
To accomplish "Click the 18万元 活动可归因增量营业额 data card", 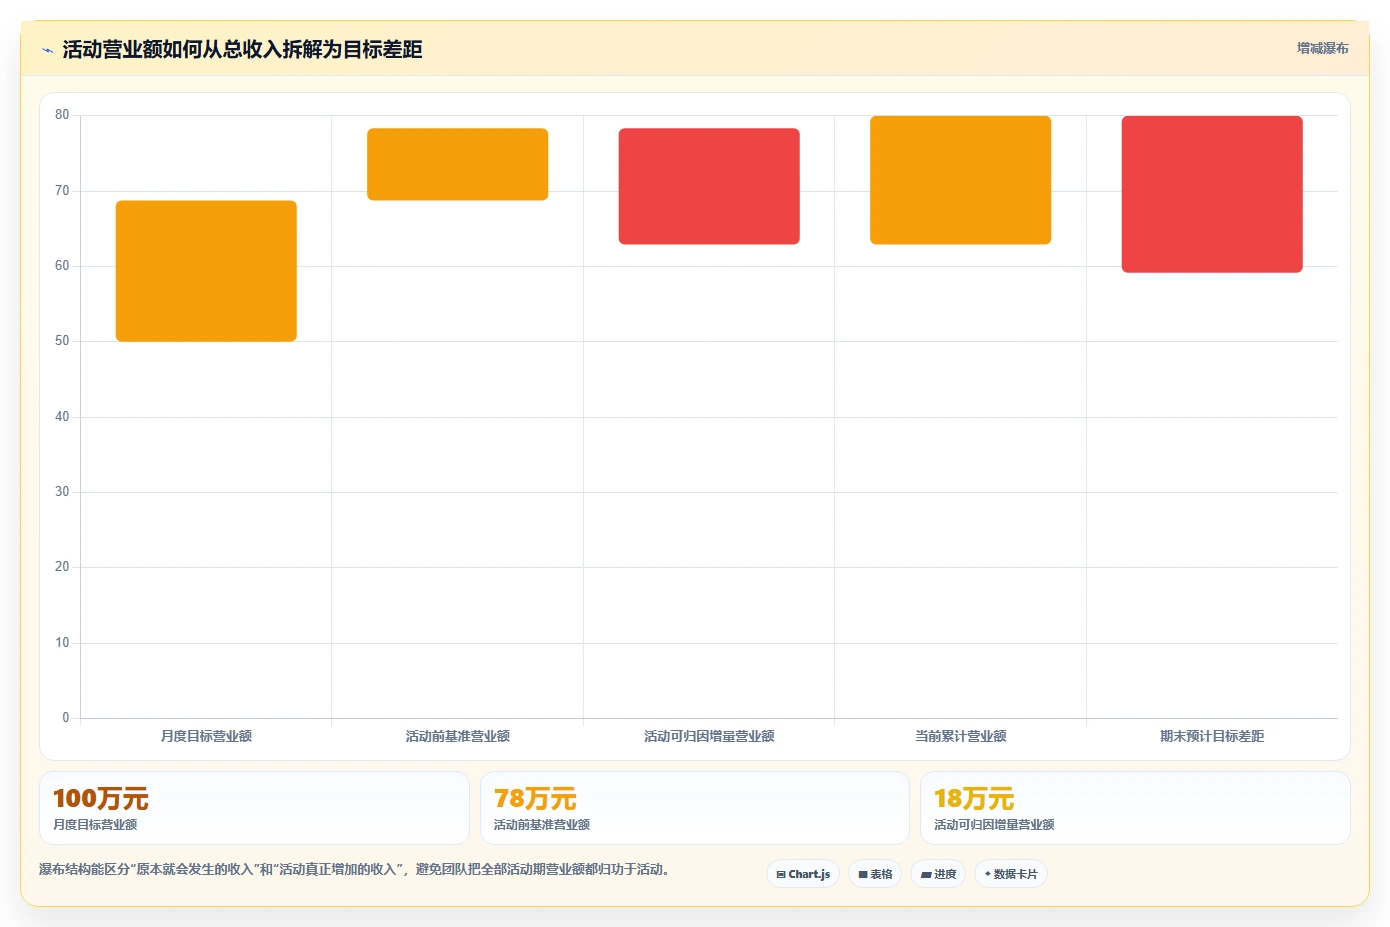I will (1135, 808).
